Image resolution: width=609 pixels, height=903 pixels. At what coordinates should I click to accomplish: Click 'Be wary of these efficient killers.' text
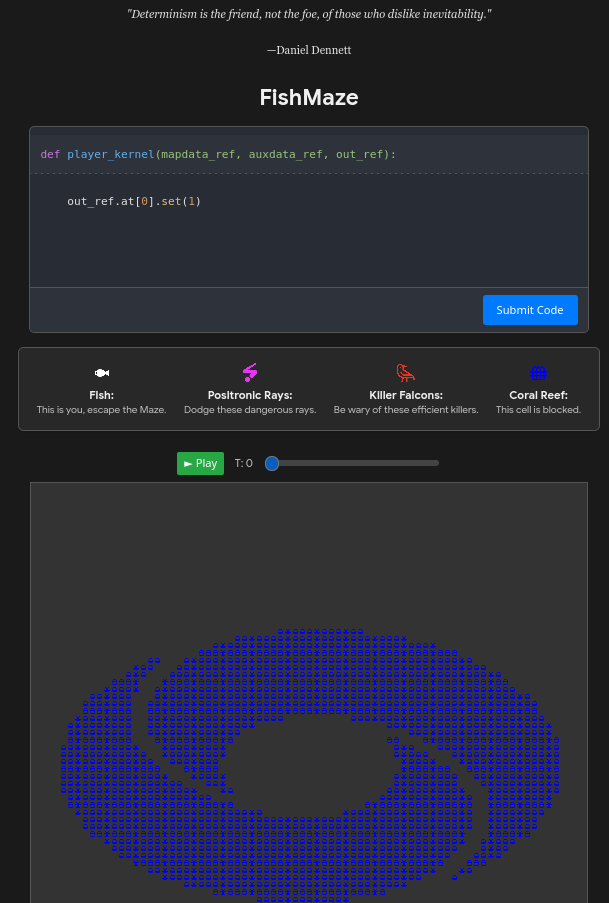point(406,410)
